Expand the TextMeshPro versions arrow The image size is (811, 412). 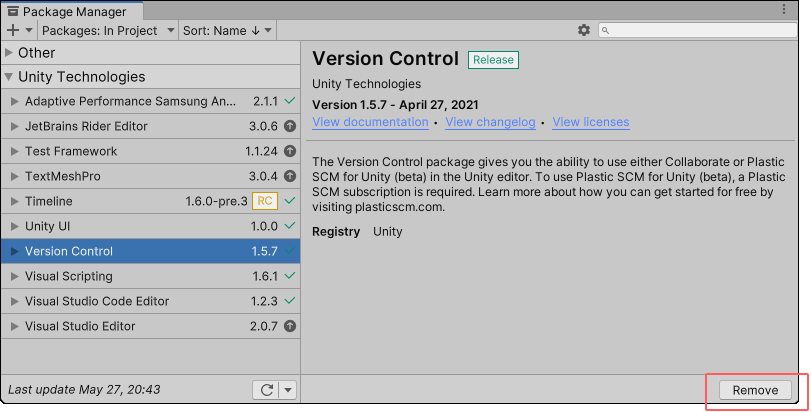point(14,176)
